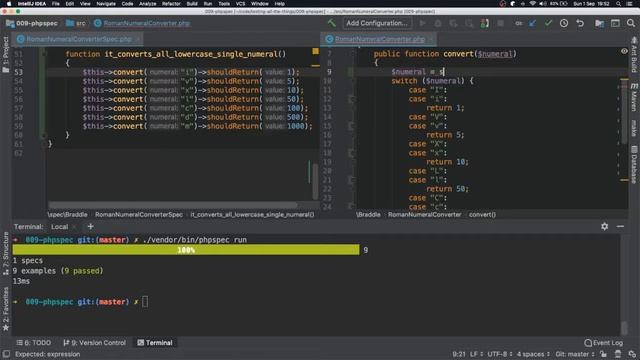Click left editor vertical scrollbar

tap(315, 182)
